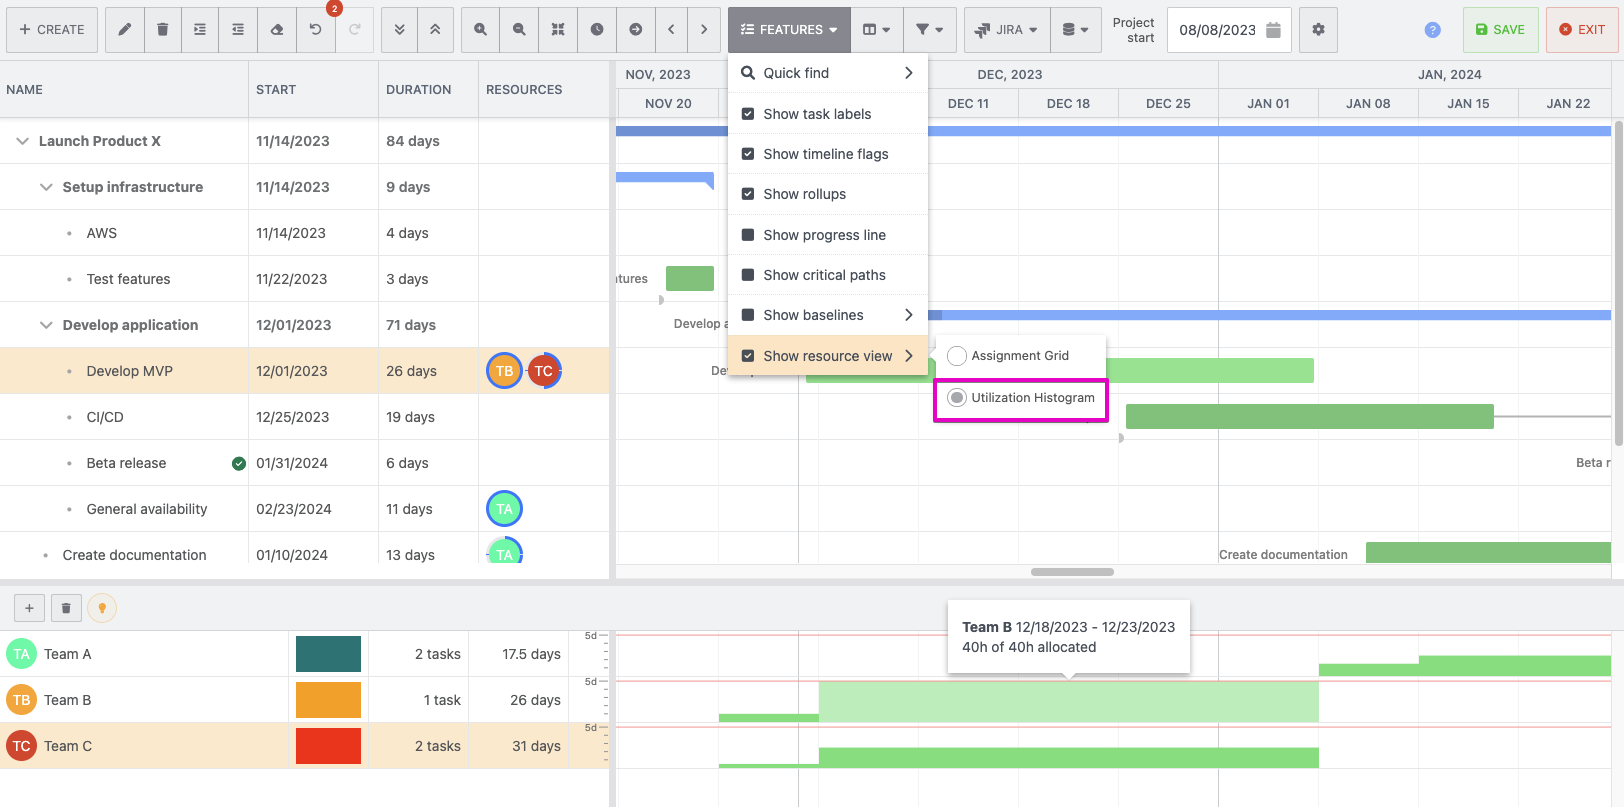Viewport: 1624px width, 807px height.
Task: Open the filter funnel dropdown
Action: (x=929, y=30)
